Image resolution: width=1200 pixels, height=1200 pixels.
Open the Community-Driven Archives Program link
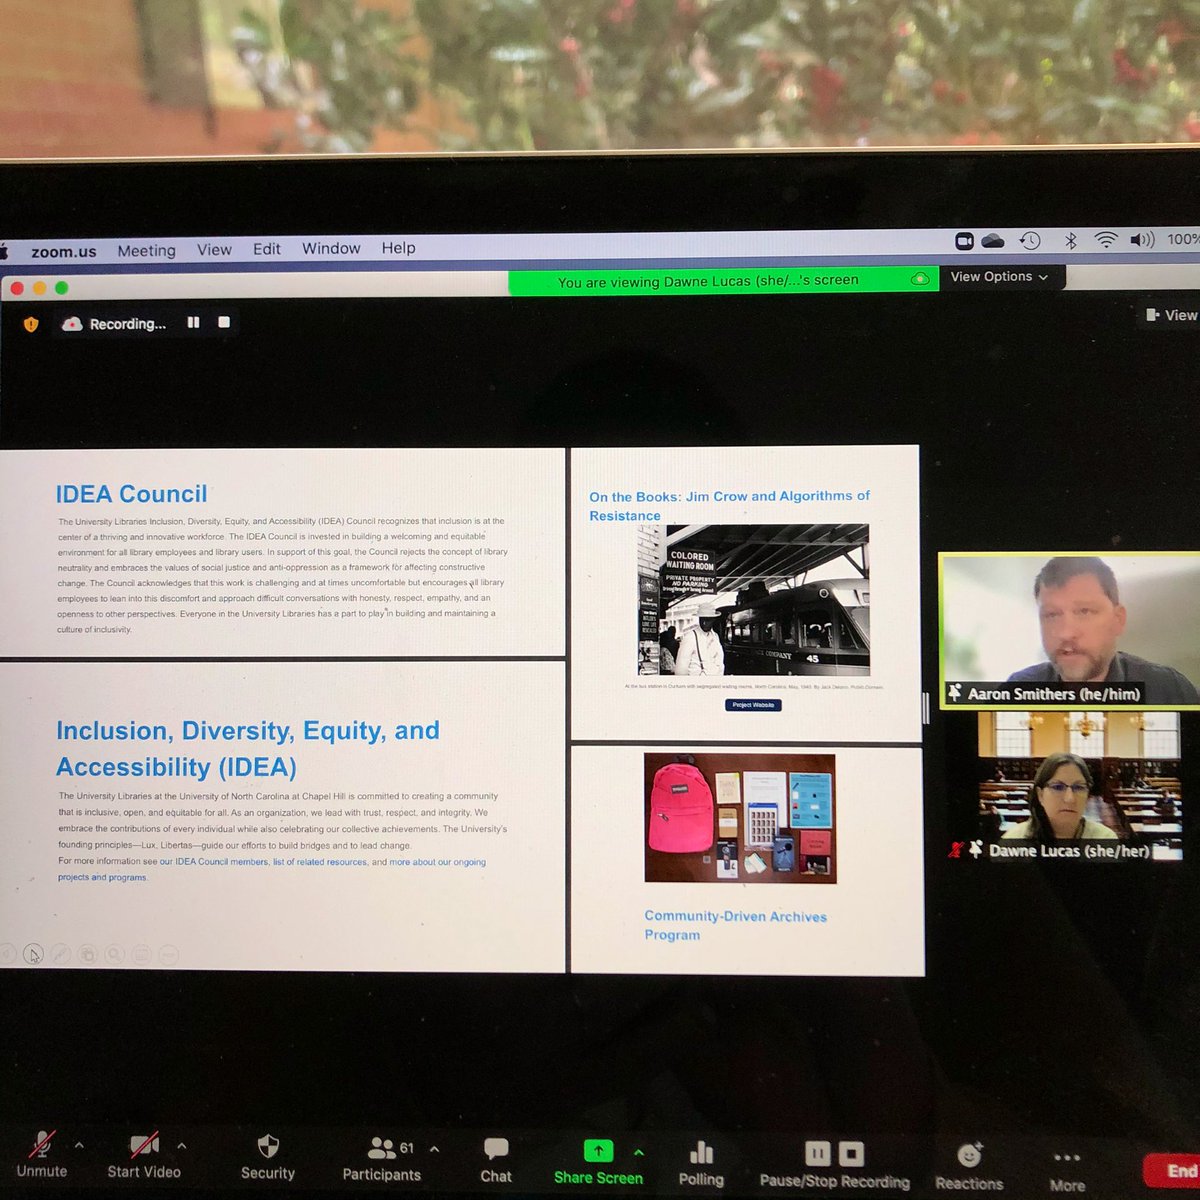735,925
